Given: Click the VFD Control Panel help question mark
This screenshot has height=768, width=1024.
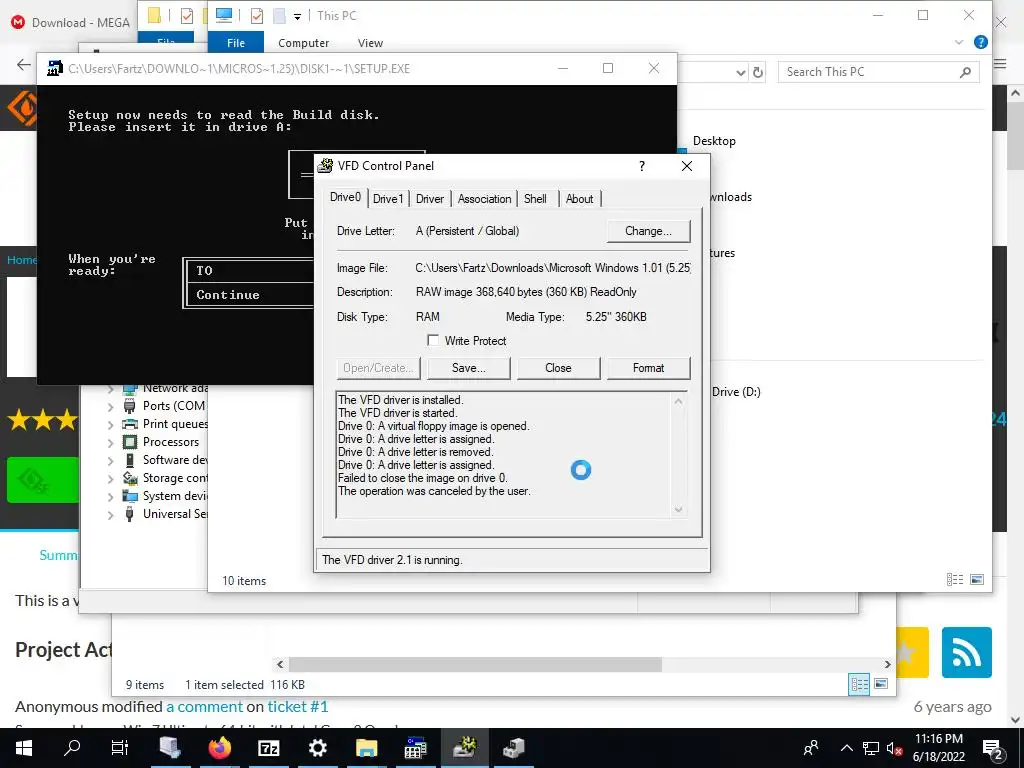Looking at the screenshot, I should [x=642, y=166].
